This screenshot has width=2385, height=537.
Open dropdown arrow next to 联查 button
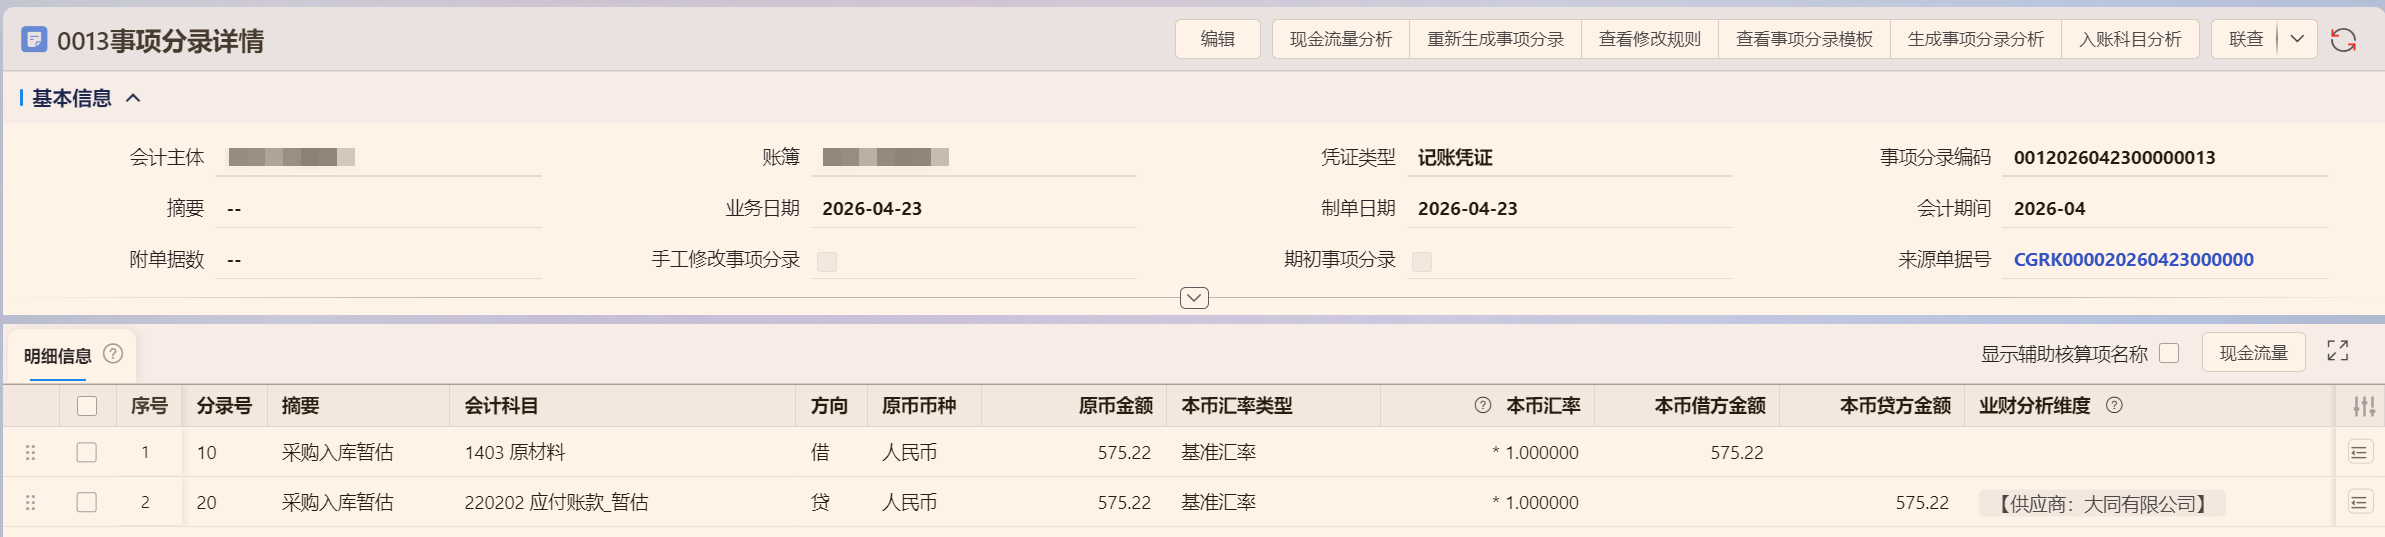click(2297, 39)
